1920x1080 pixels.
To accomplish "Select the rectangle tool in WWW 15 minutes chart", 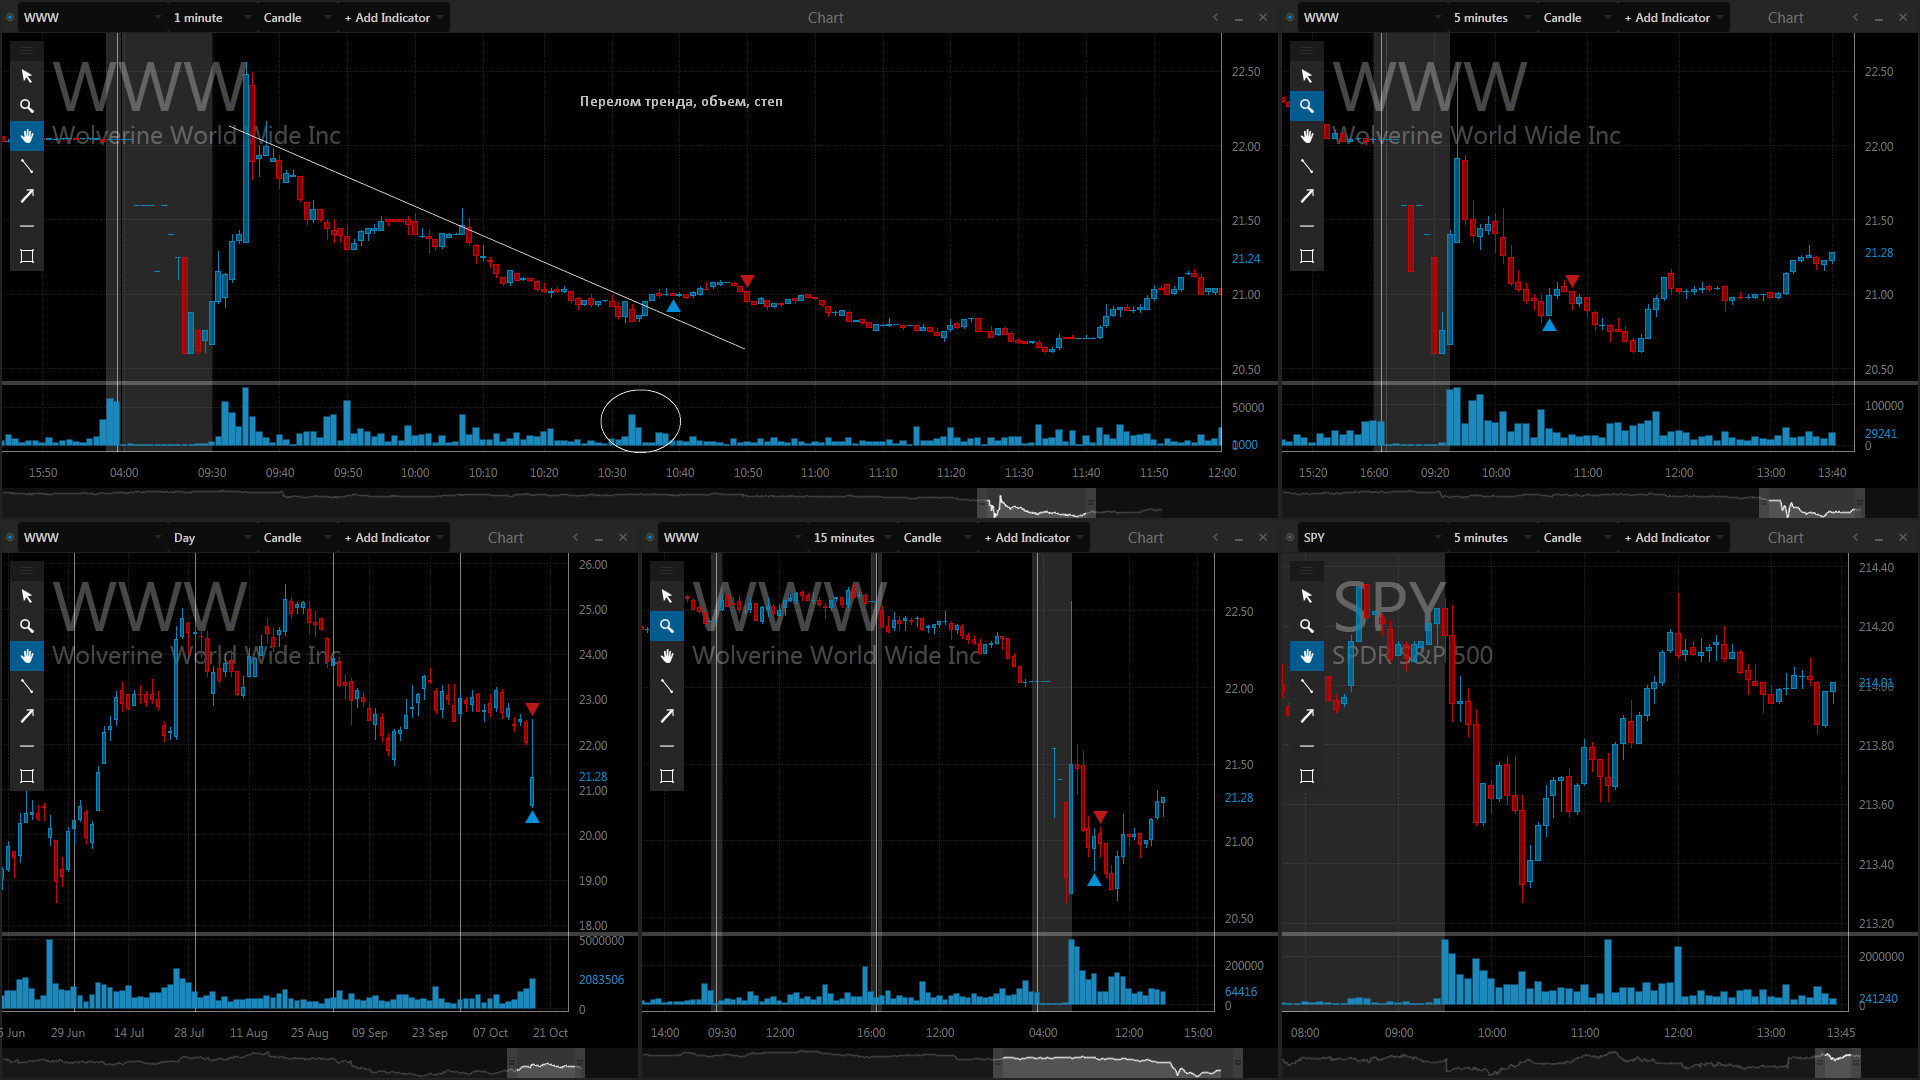I will [667, 776].
